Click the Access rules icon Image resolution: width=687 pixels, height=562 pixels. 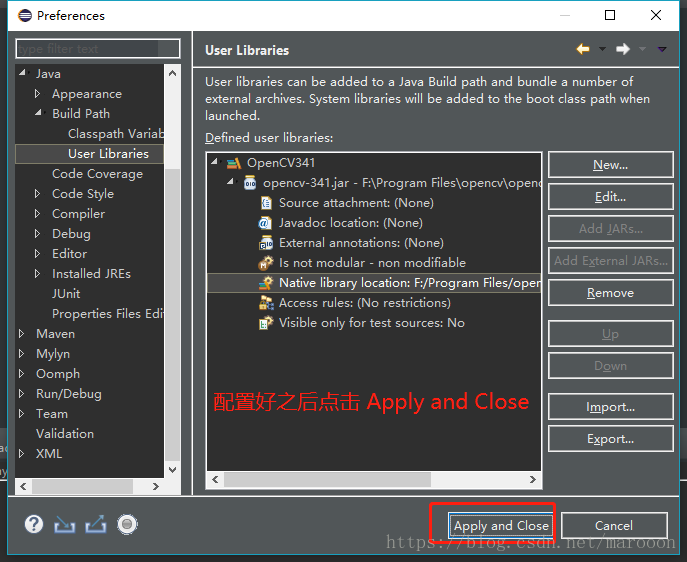[x=266, y=303]
